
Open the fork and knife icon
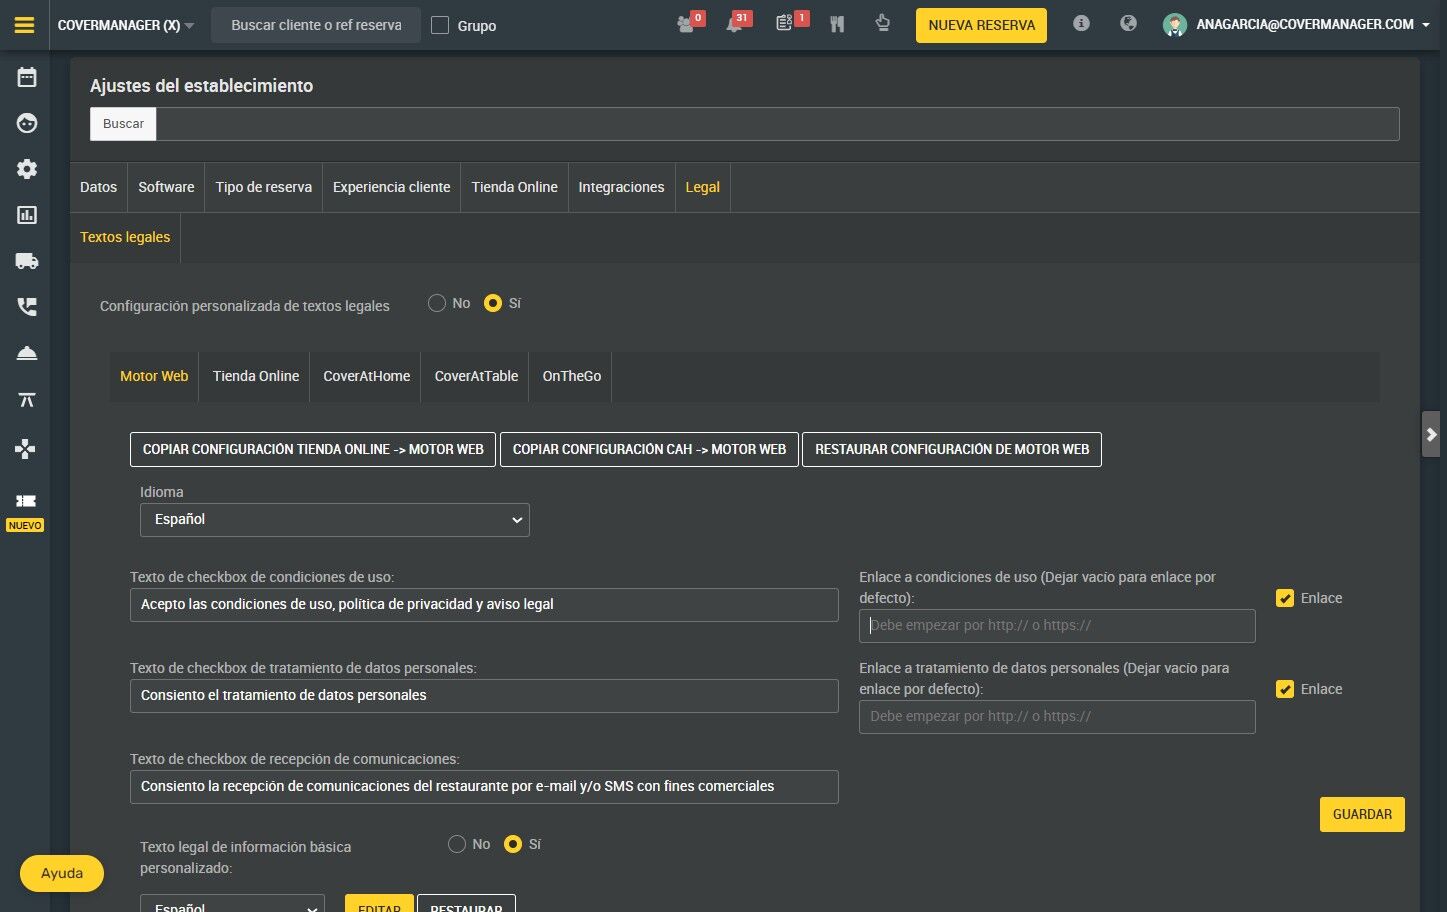(x=837, y=24)
